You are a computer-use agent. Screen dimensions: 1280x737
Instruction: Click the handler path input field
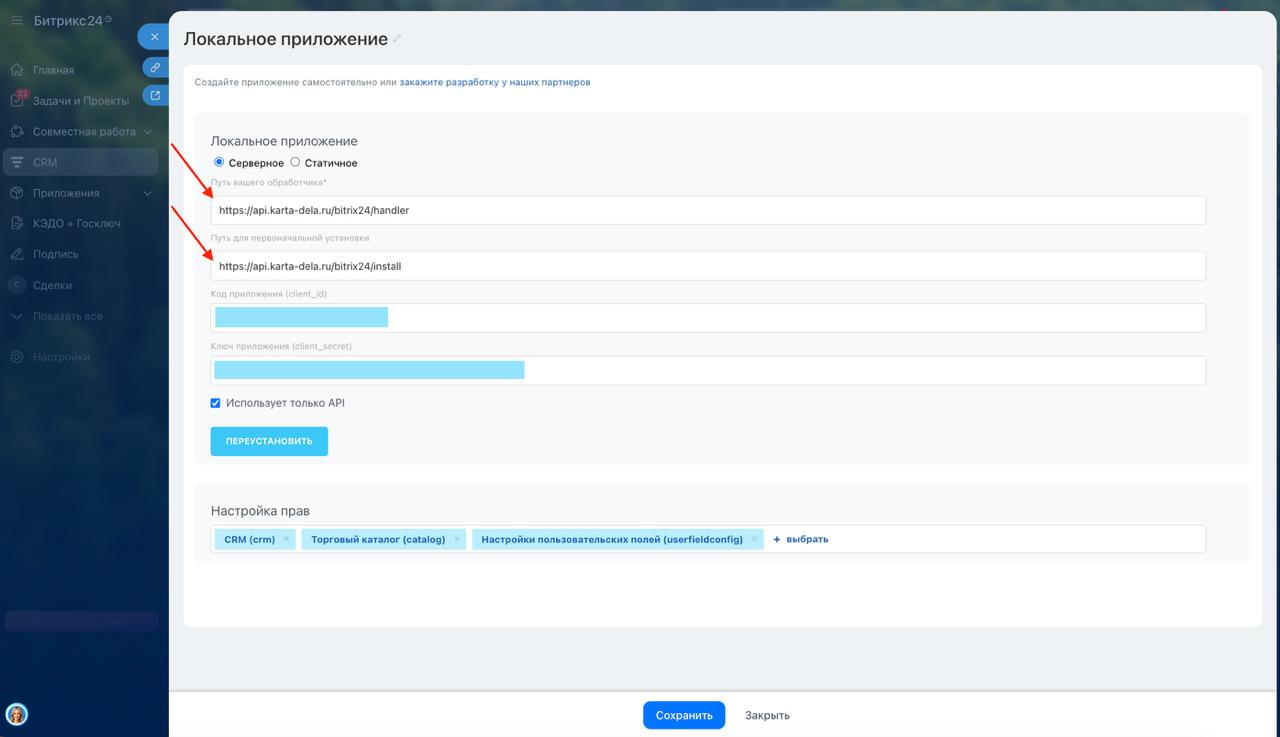tap(707, 210)
